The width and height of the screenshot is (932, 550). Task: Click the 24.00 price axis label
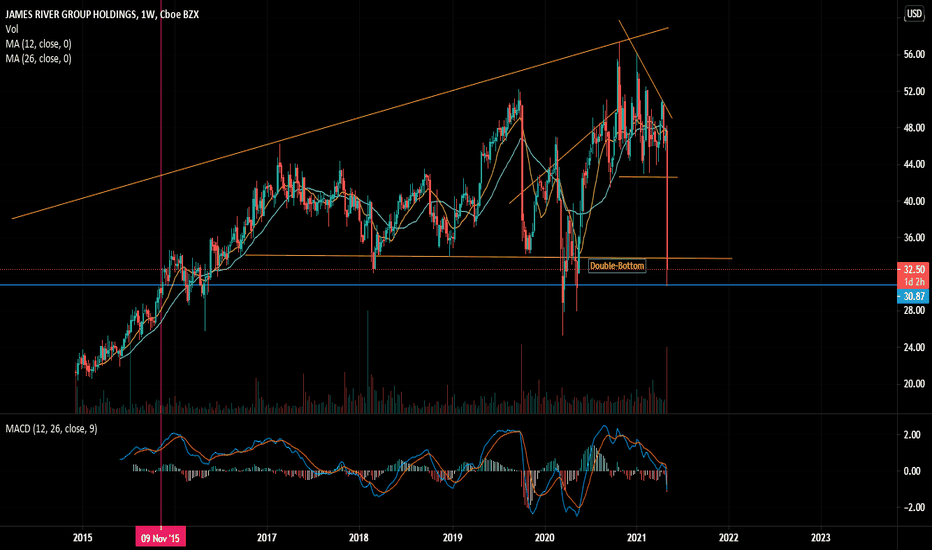point(914,347)
